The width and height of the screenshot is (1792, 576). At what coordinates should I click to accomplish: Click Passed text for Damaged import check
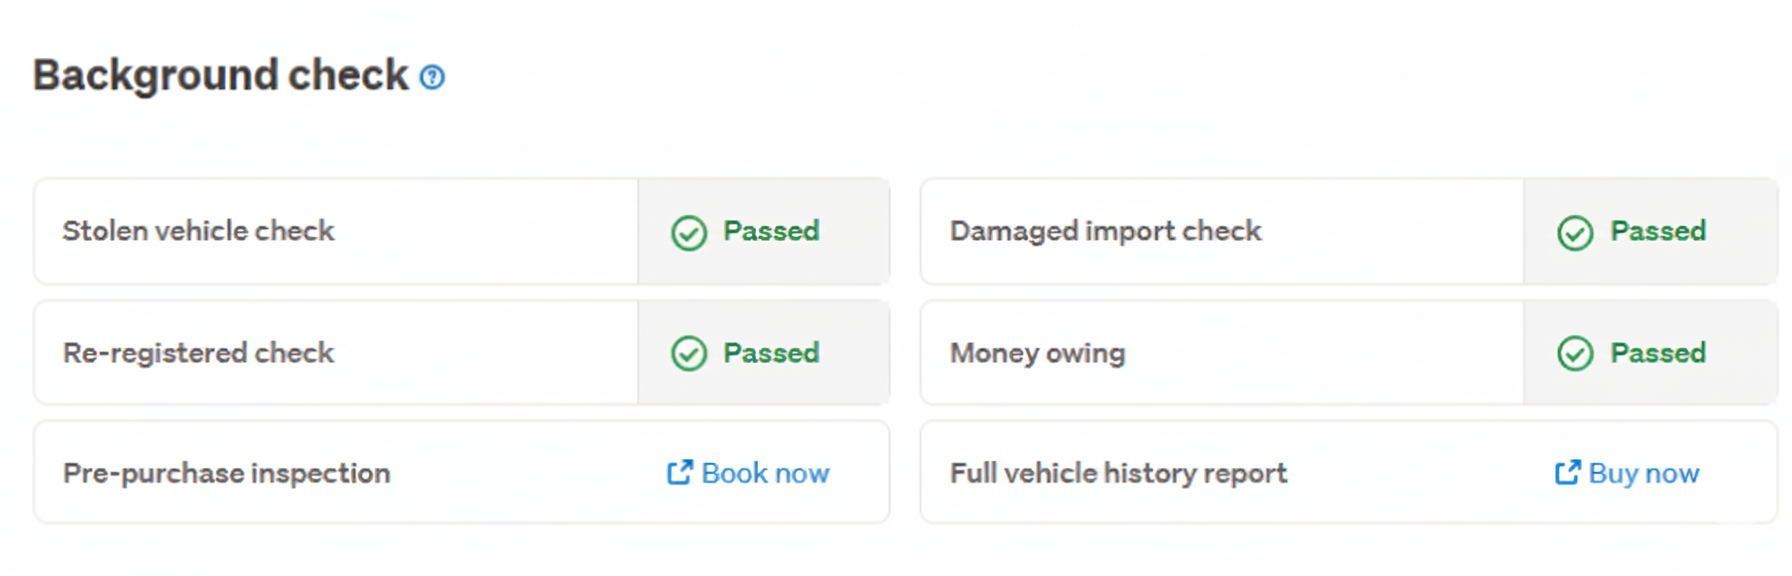[1657, 231]
